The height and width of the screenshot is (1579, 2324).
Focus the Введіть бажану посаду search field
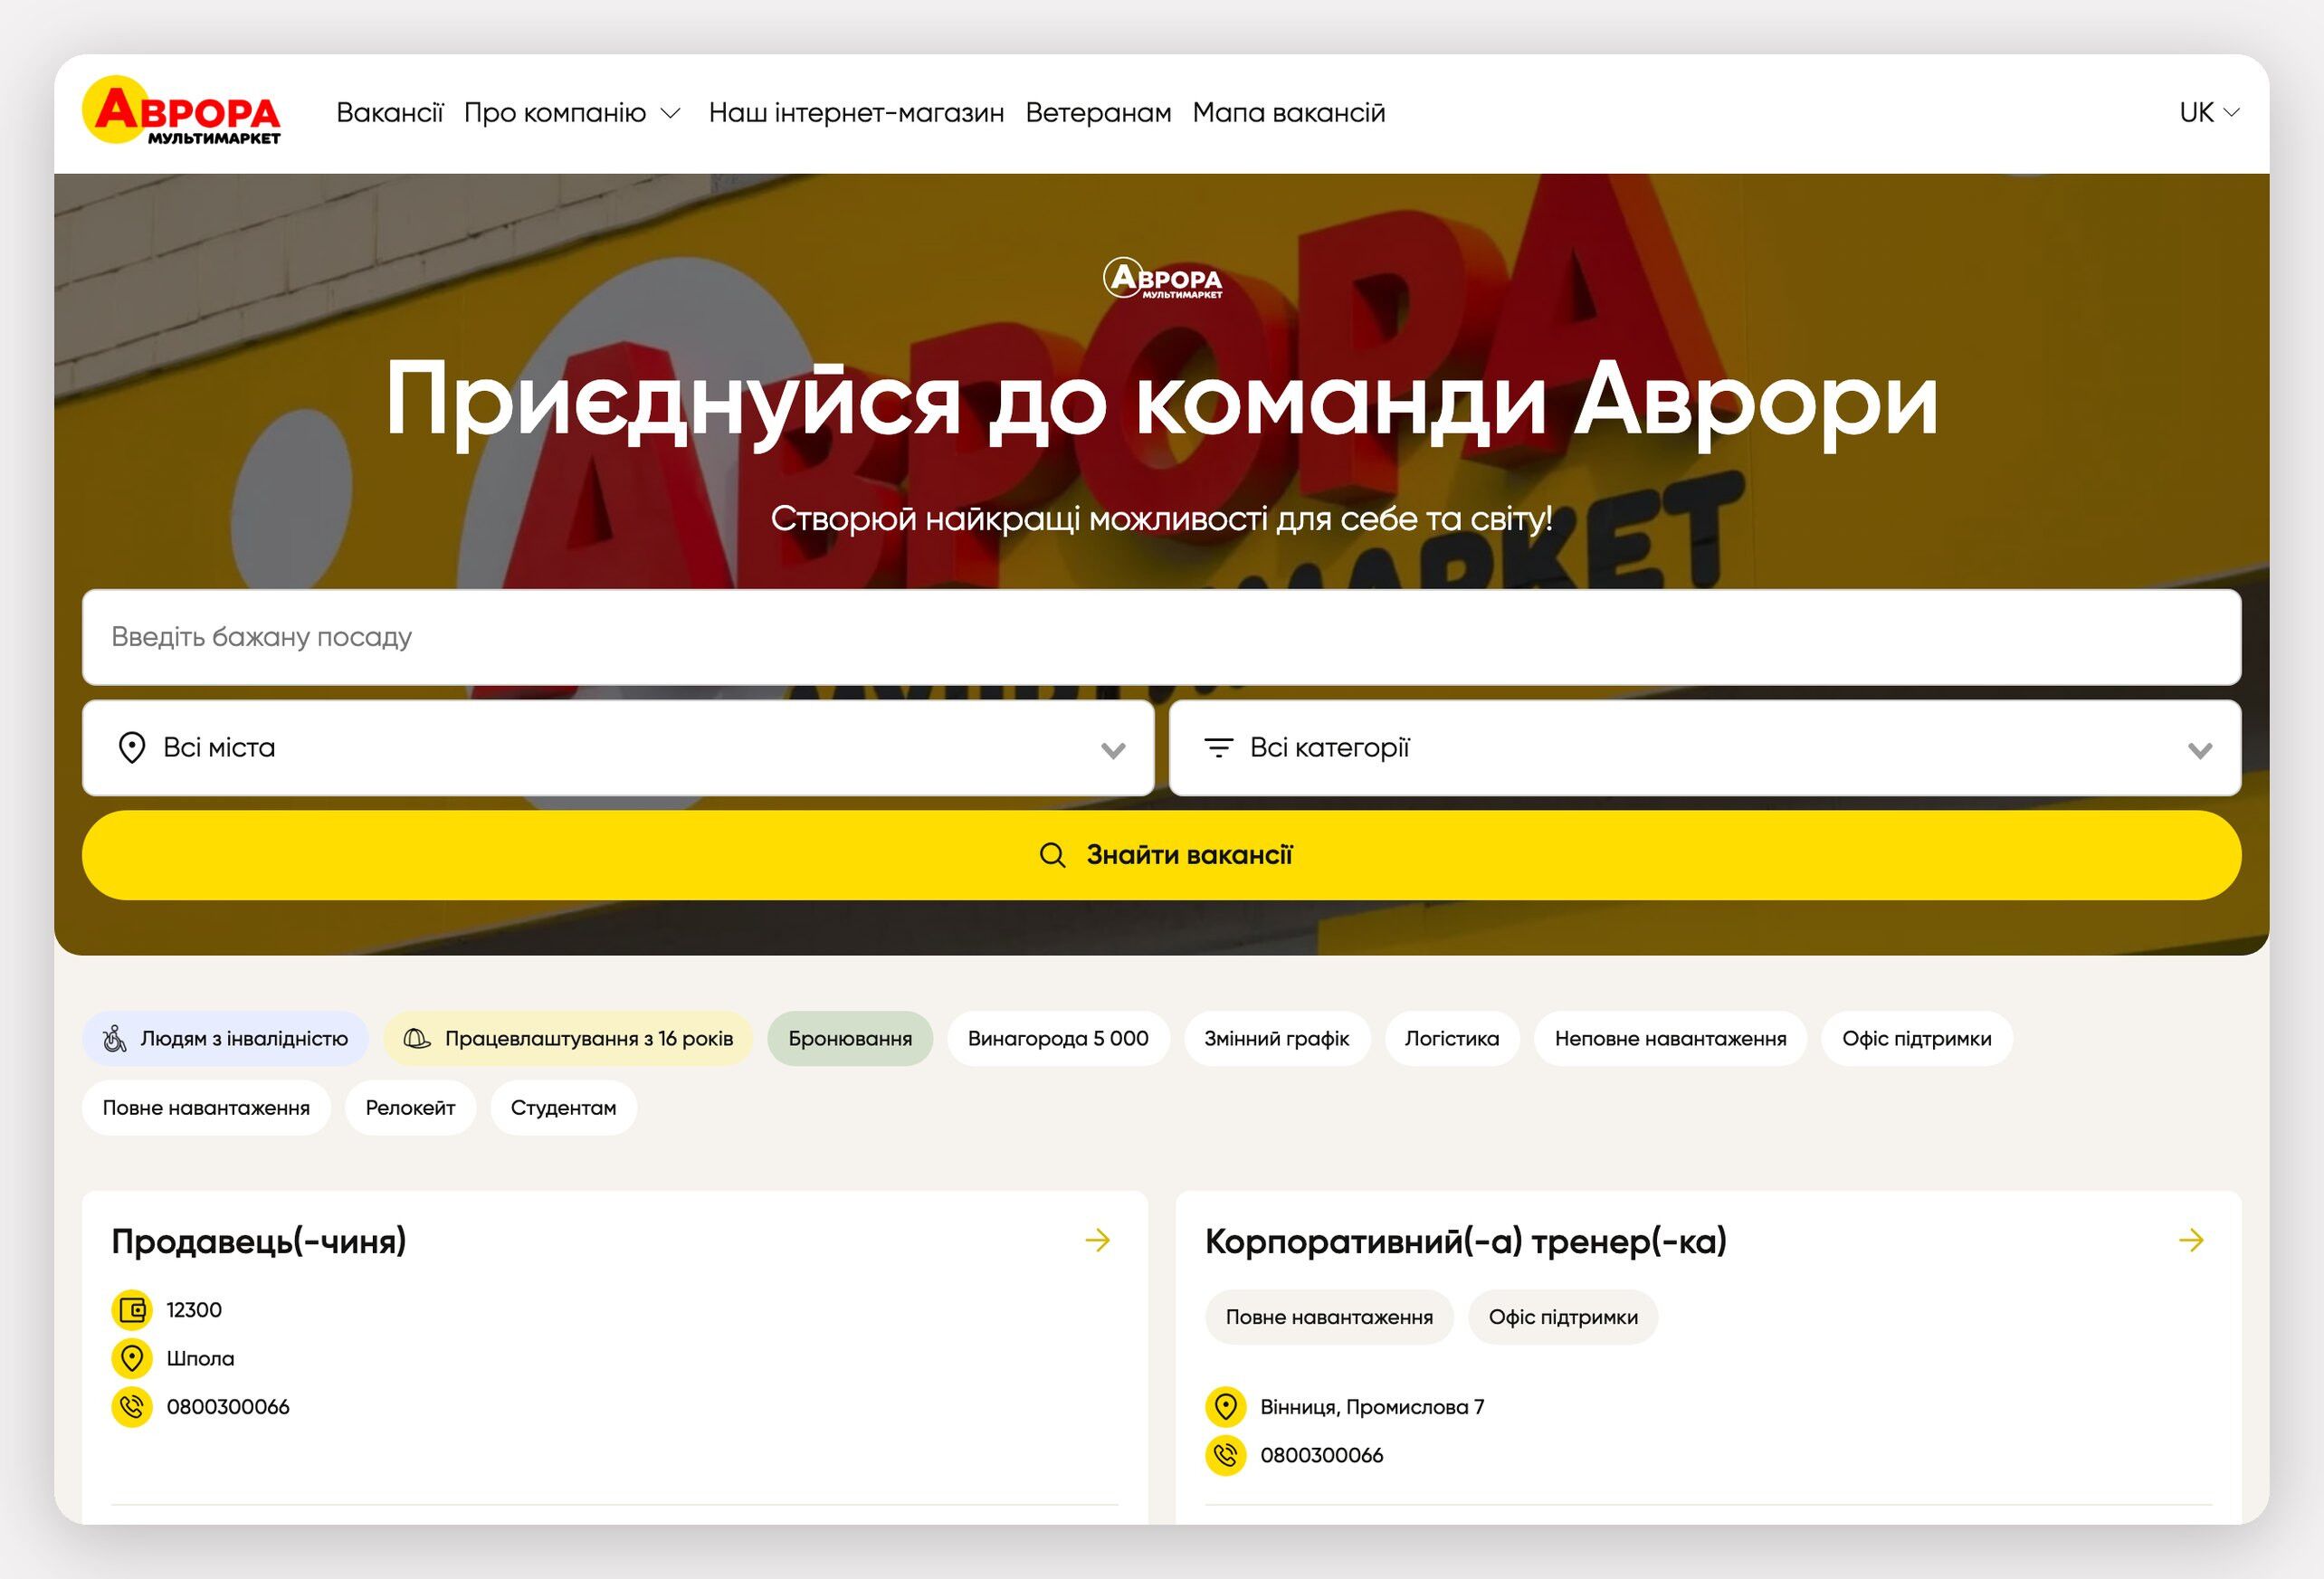click(1162, 637)
